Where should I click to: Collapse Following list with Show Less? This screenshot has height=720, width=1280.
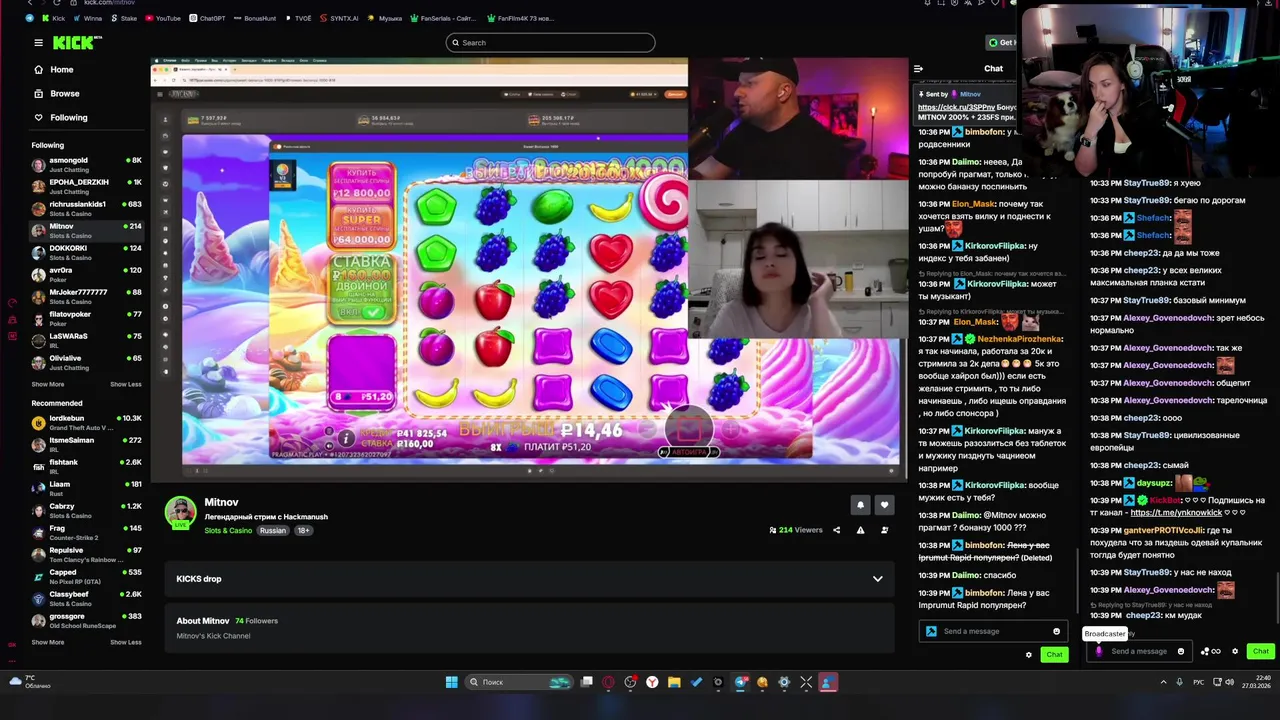[x=125, y=384]
